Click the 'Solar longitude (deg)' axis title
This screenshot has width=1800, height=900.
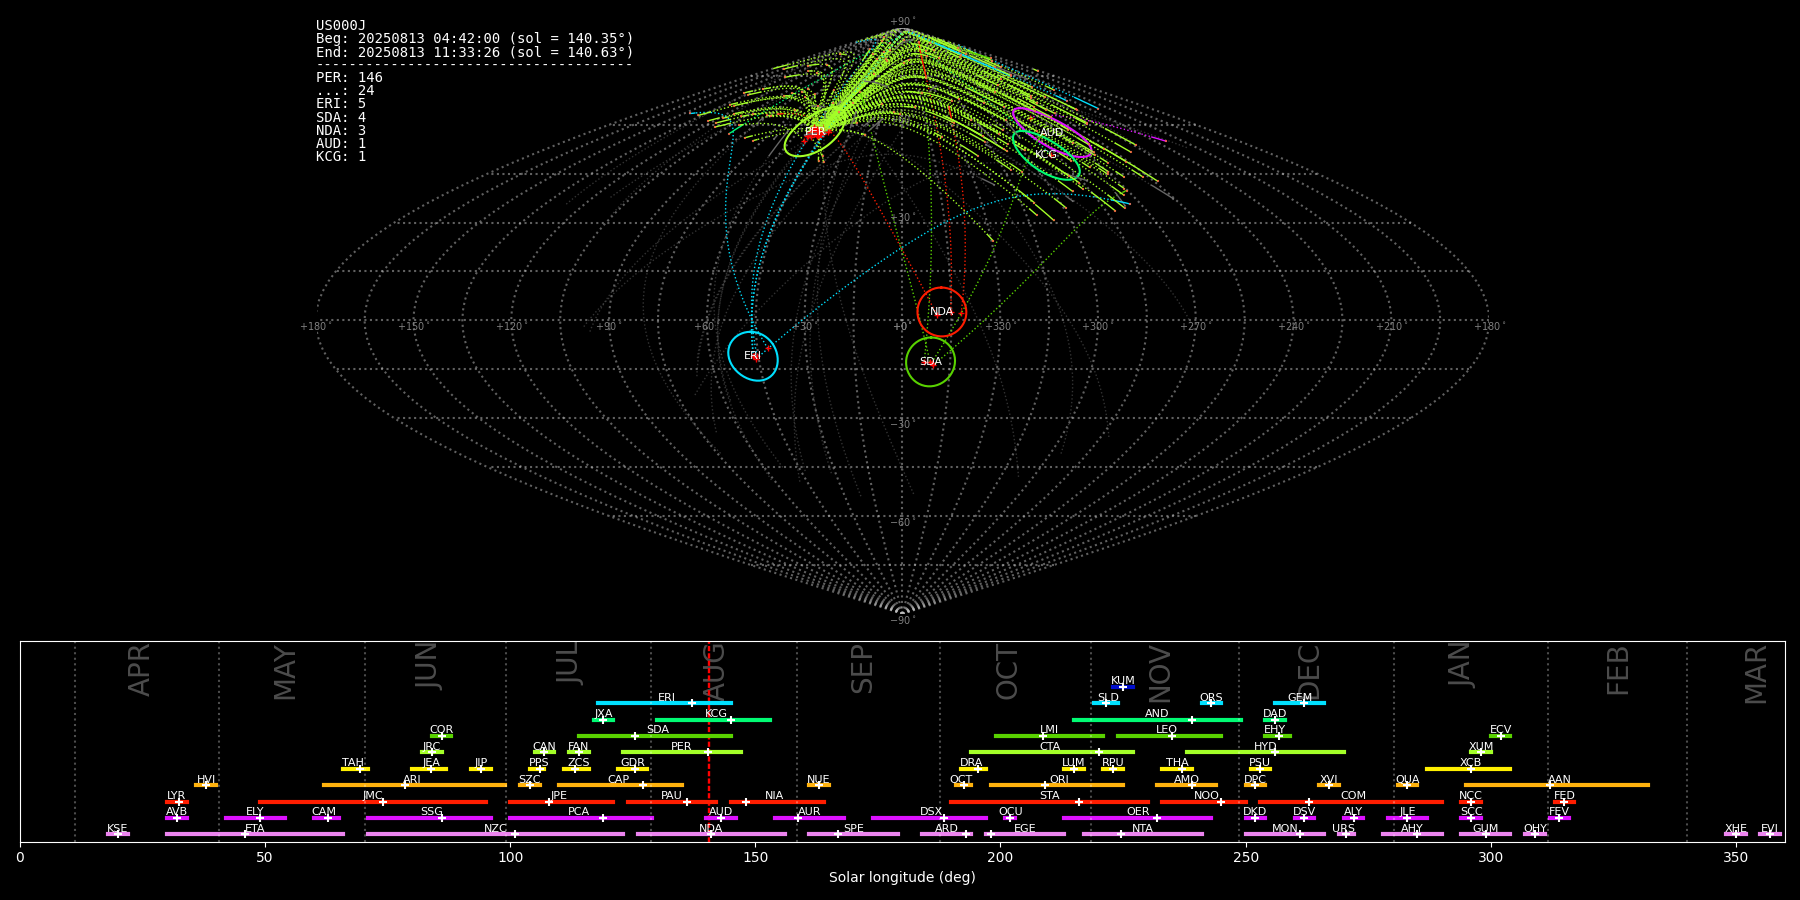click(902, 878)
